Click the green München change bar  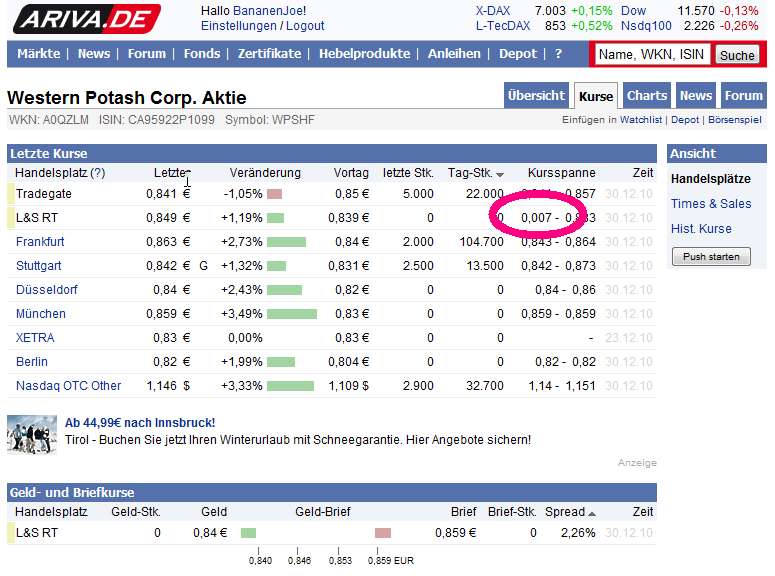(291, 314)
